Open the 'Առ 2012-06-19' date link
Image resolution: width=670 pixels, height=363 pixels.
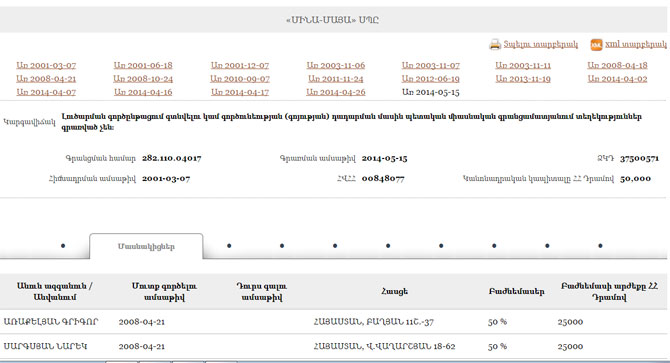pyautogui.click(x=431, y=79)
